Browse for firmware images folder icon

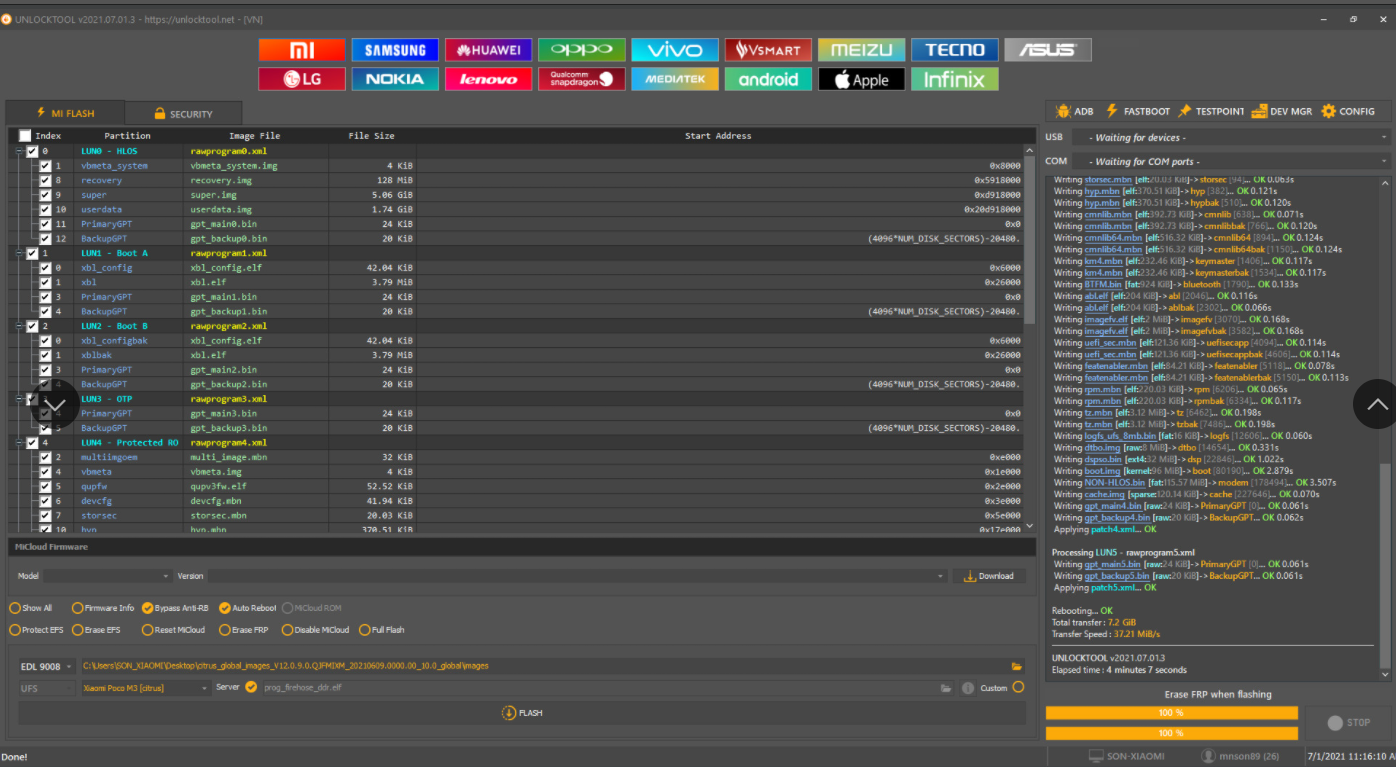point(1017,666)
